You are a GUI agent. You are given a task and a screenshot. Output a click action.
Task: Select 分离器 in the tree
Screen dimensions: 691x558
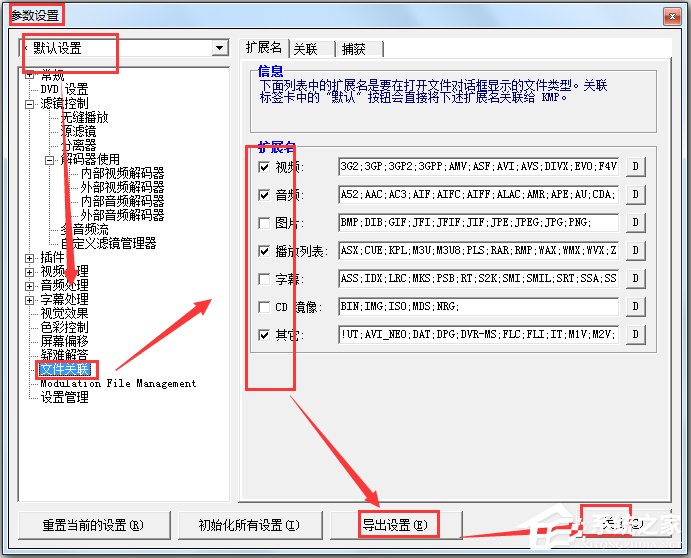click(x=78, y=145)
